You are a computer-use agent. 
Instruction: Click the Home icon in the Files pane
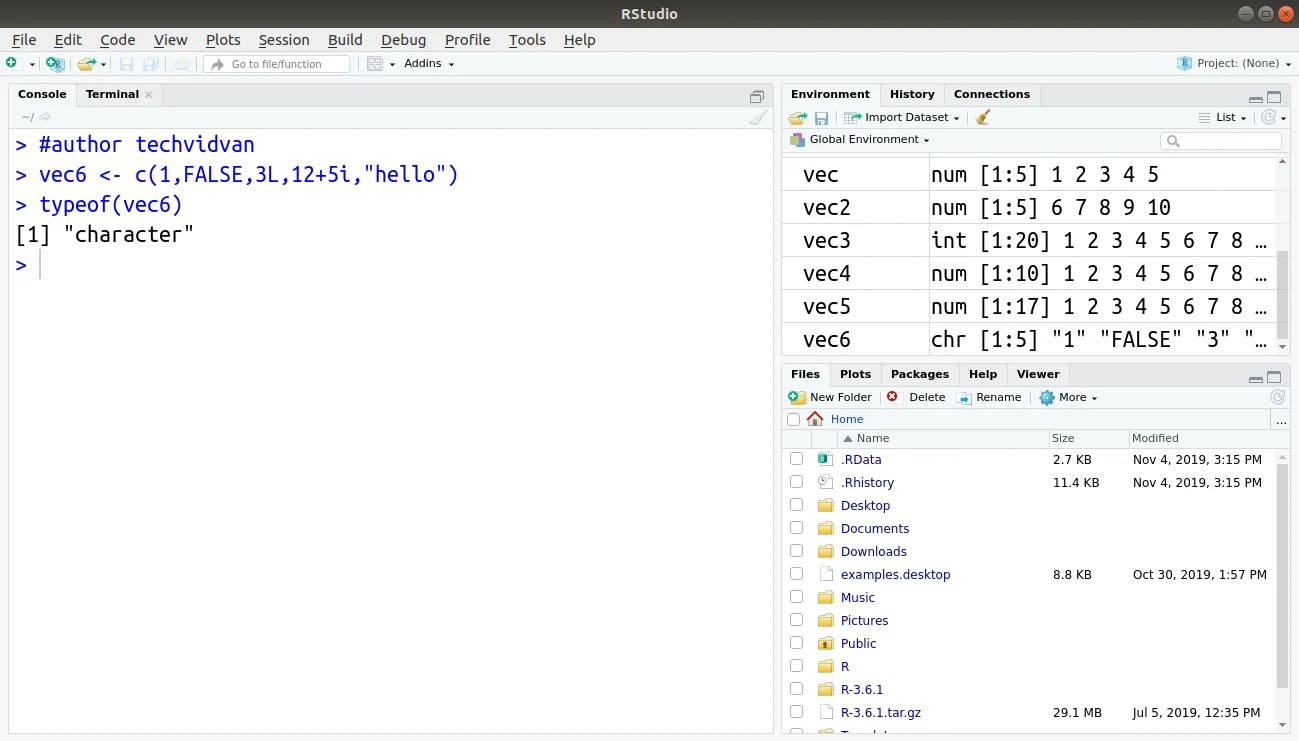point(815,418)
